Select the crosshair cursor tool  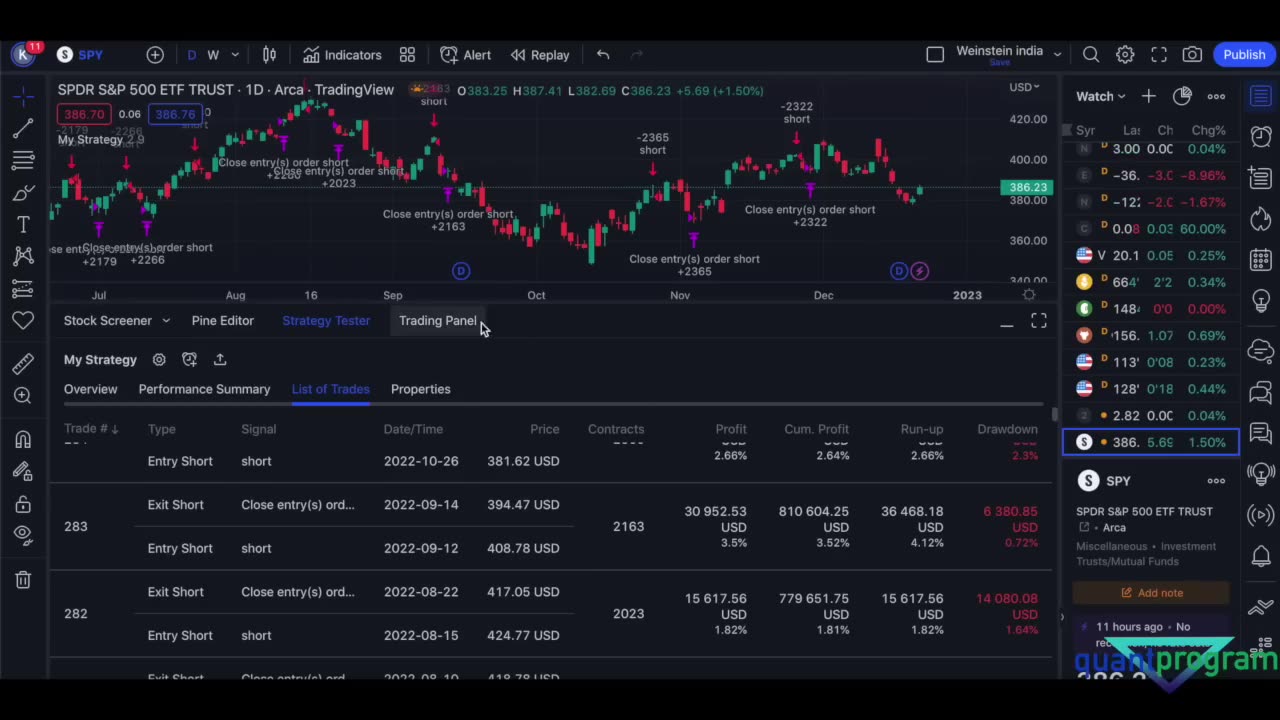23,96
